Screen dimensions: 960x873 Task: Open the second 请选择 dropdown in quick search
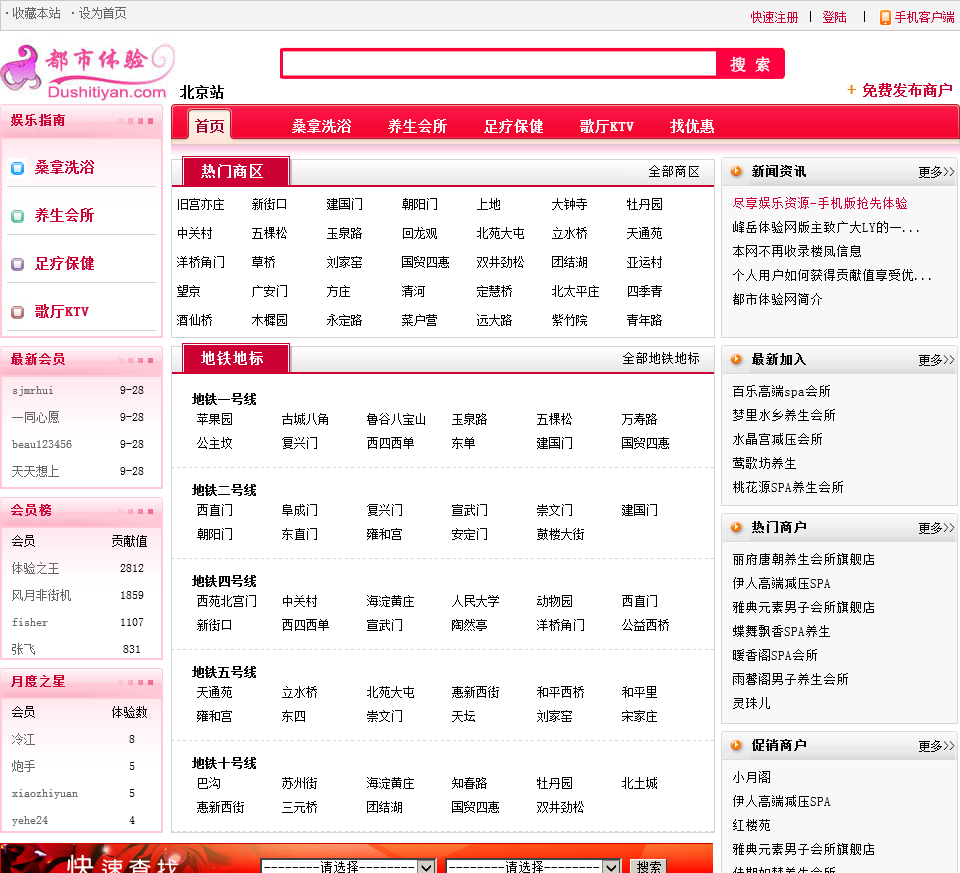(x=533, y=866)
